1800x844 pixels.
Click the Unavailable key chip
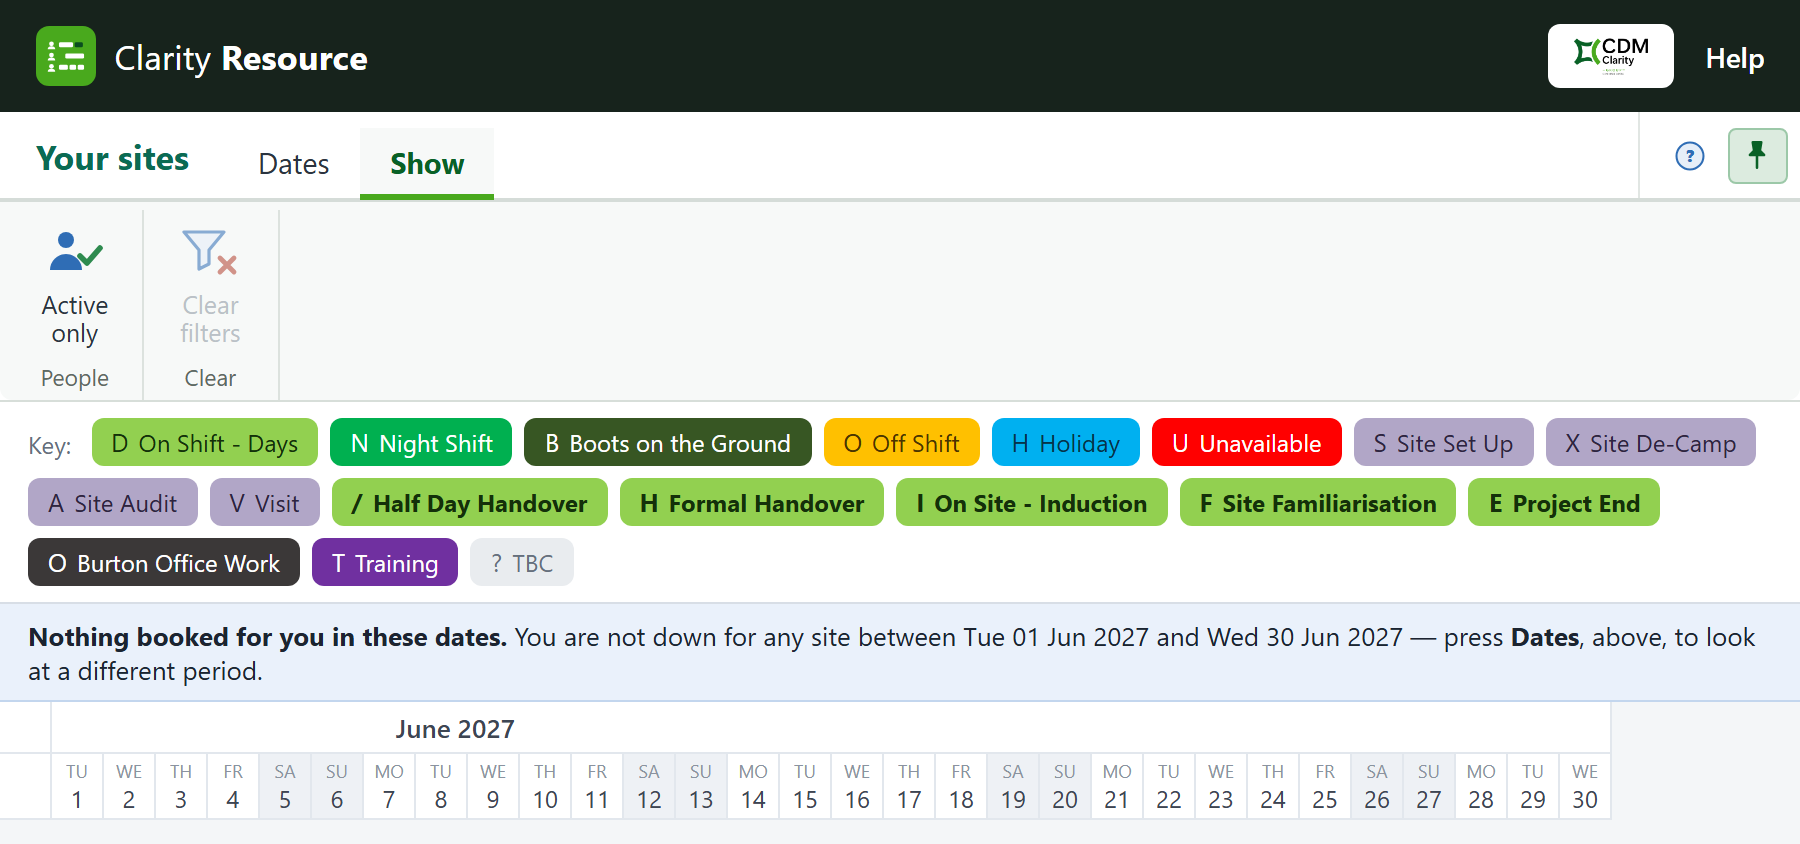(x=1246, y=443)
